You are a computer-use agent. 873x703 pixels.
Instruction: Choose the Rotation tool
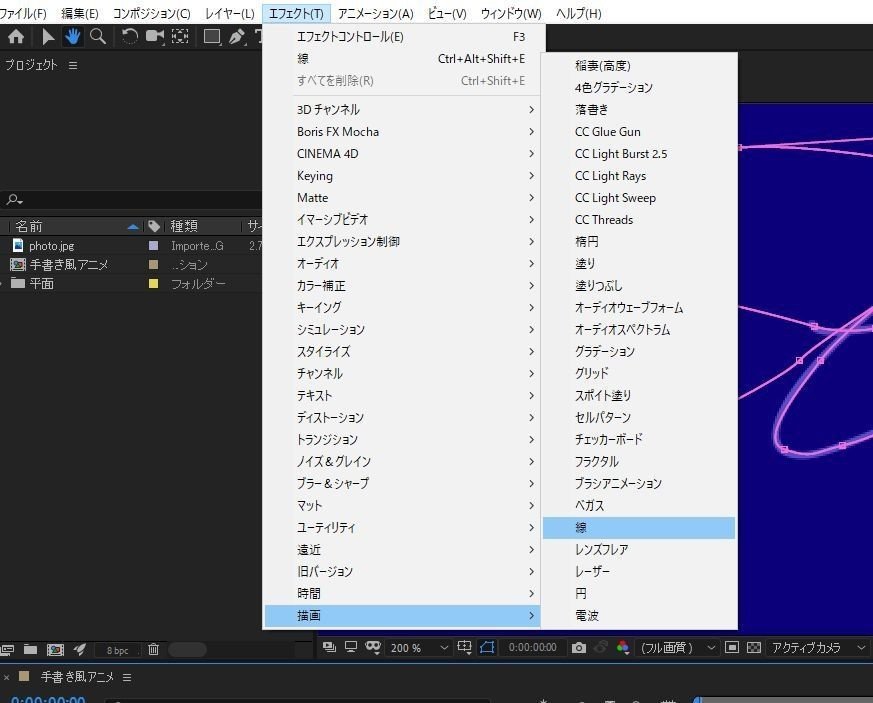[x=131, y=36]
